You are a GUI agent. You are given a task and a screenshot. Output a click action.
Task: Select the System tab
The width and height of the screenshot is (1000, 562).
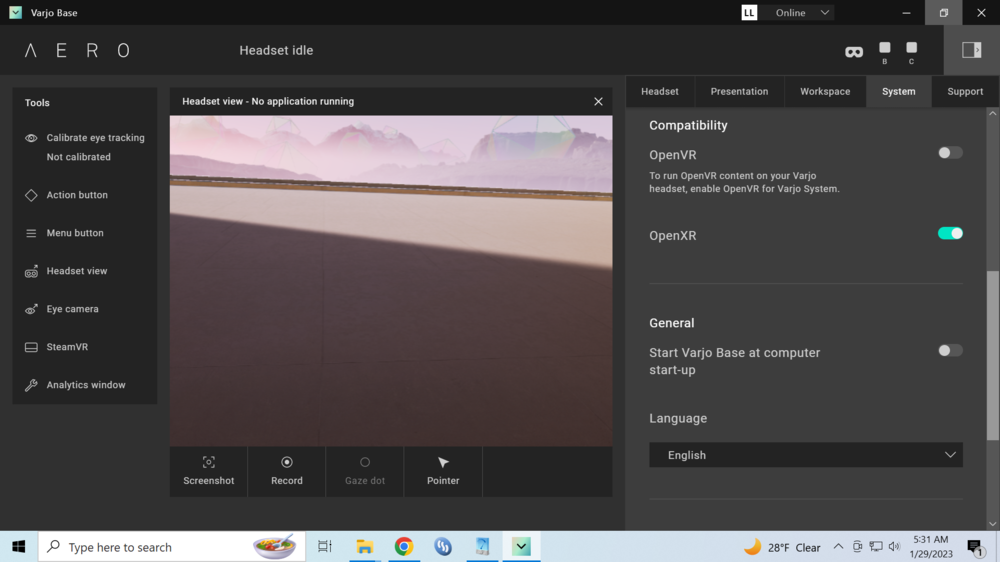click(x=898, y=91)
